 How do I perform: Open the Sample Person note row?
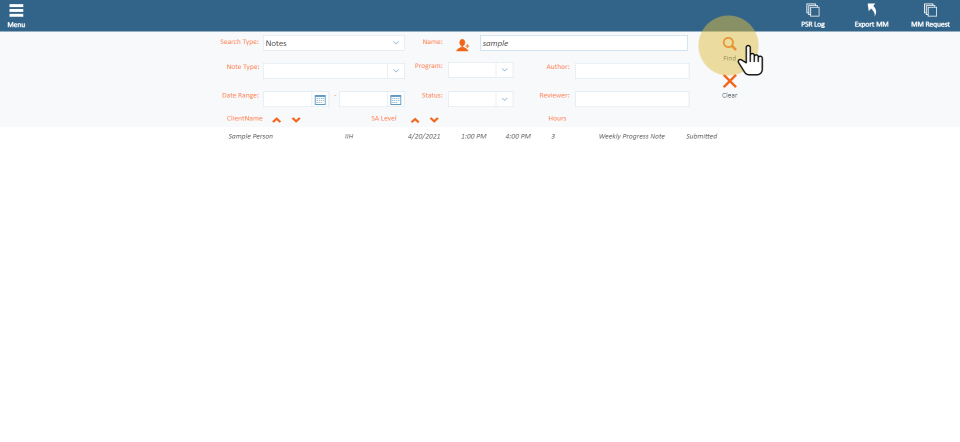click(x=472, y=136)
